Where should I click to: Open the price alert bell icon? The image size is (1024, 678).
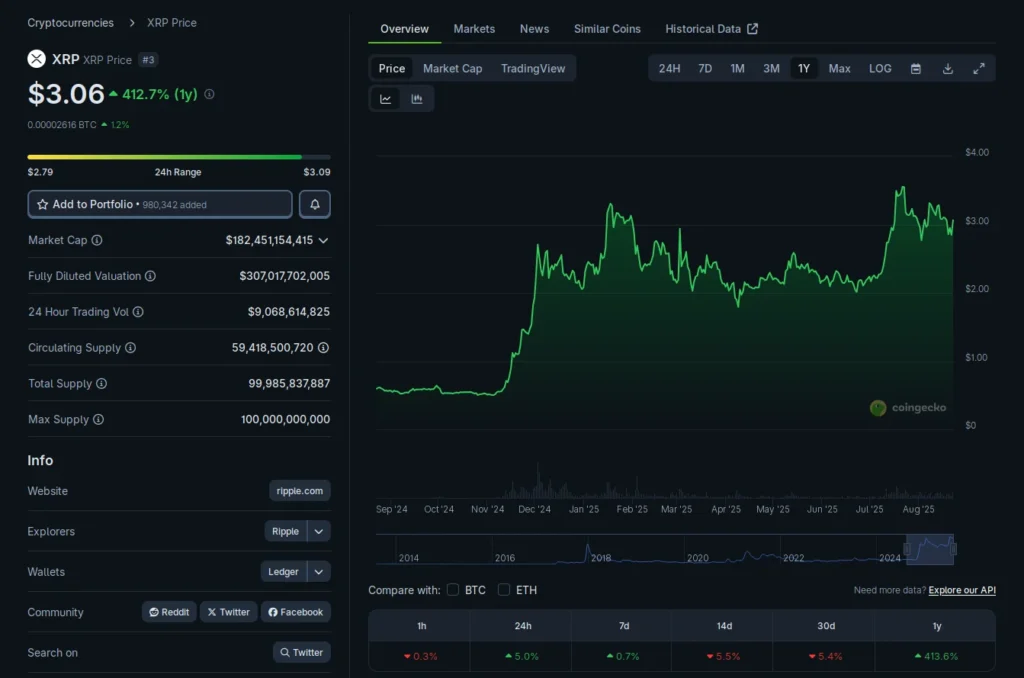point(315,204)
